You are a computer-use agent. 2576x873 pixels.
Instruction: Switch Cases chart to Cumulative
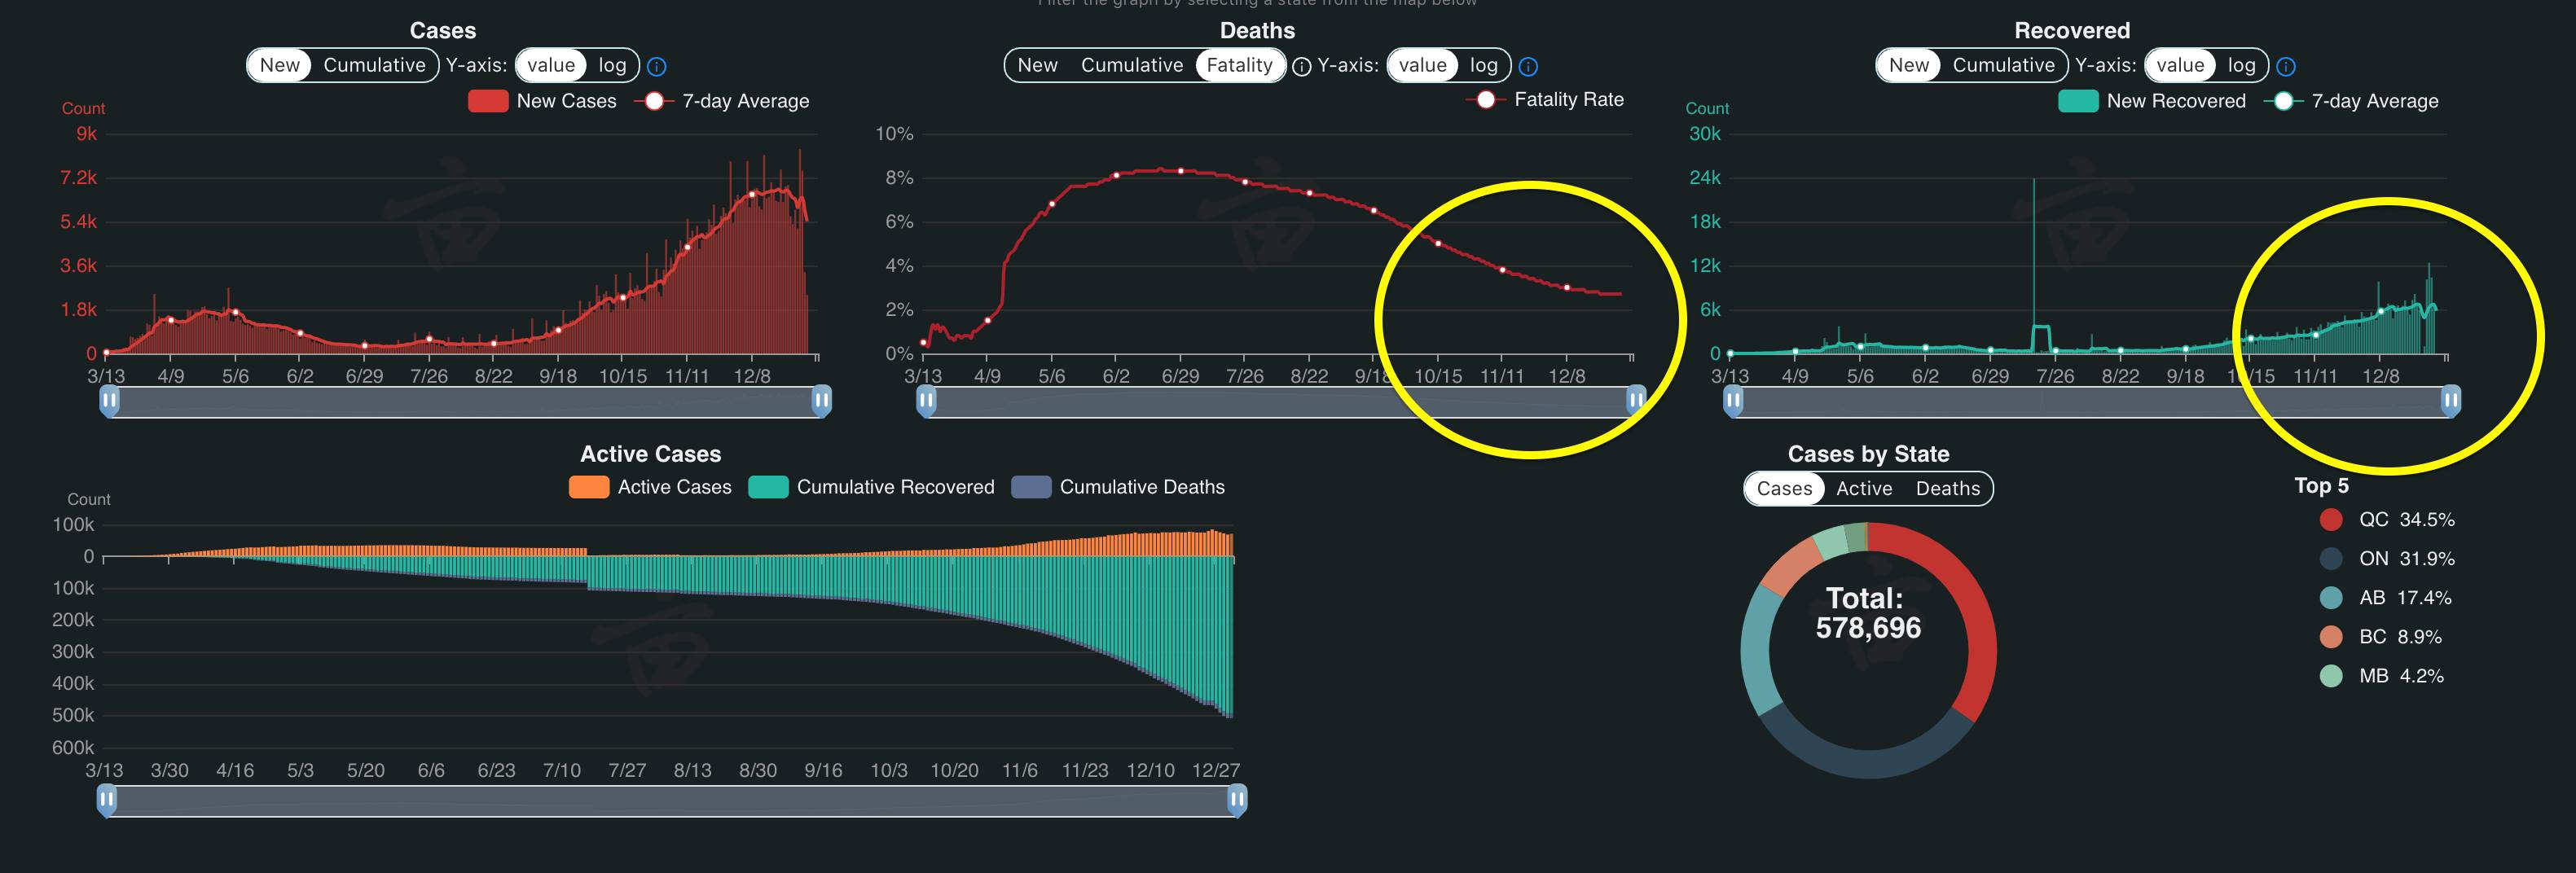(374, 65)
